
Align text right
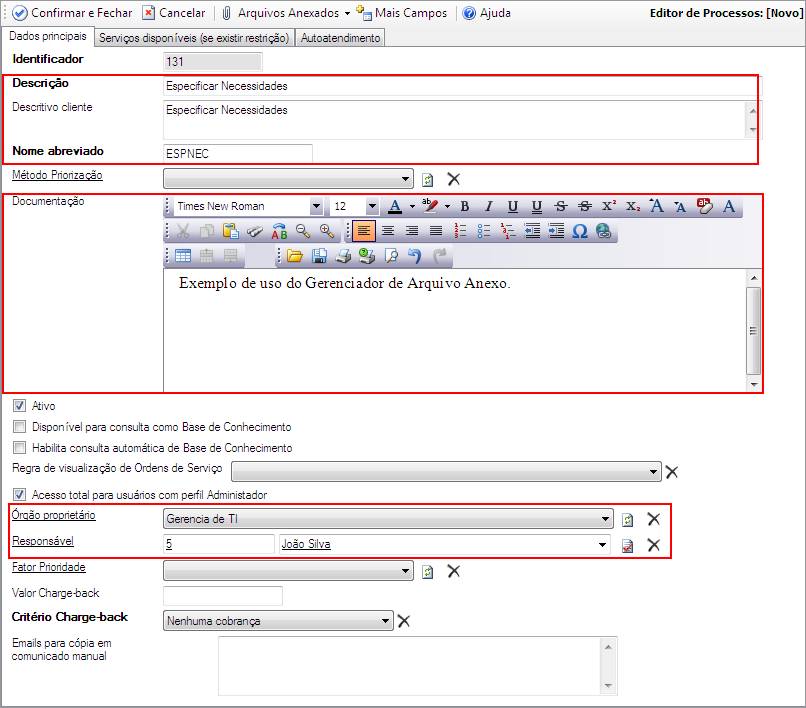click(412, 231)
